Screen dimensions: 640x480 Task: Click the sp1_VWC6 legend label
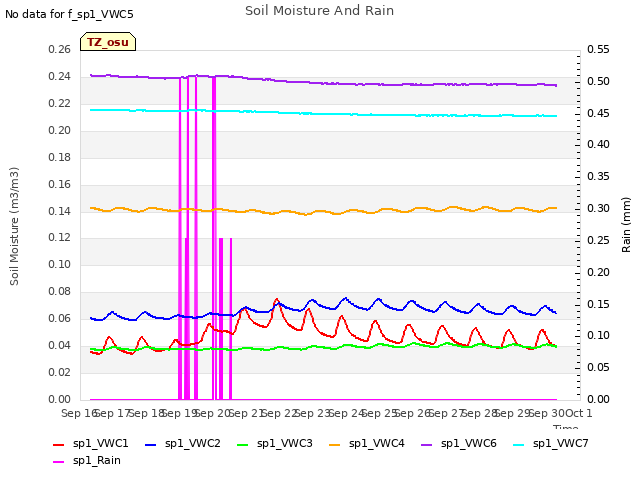click(x=469, y=443)
